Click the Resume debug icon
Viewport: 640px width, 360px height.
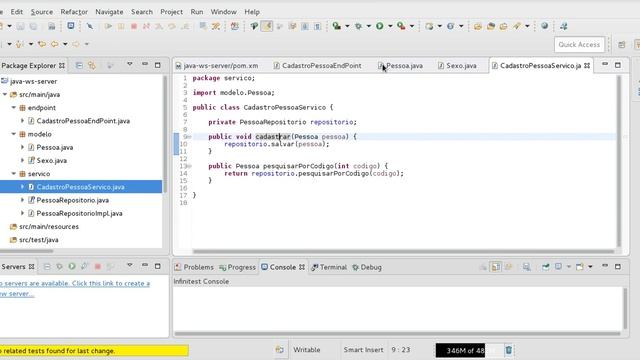108,26
